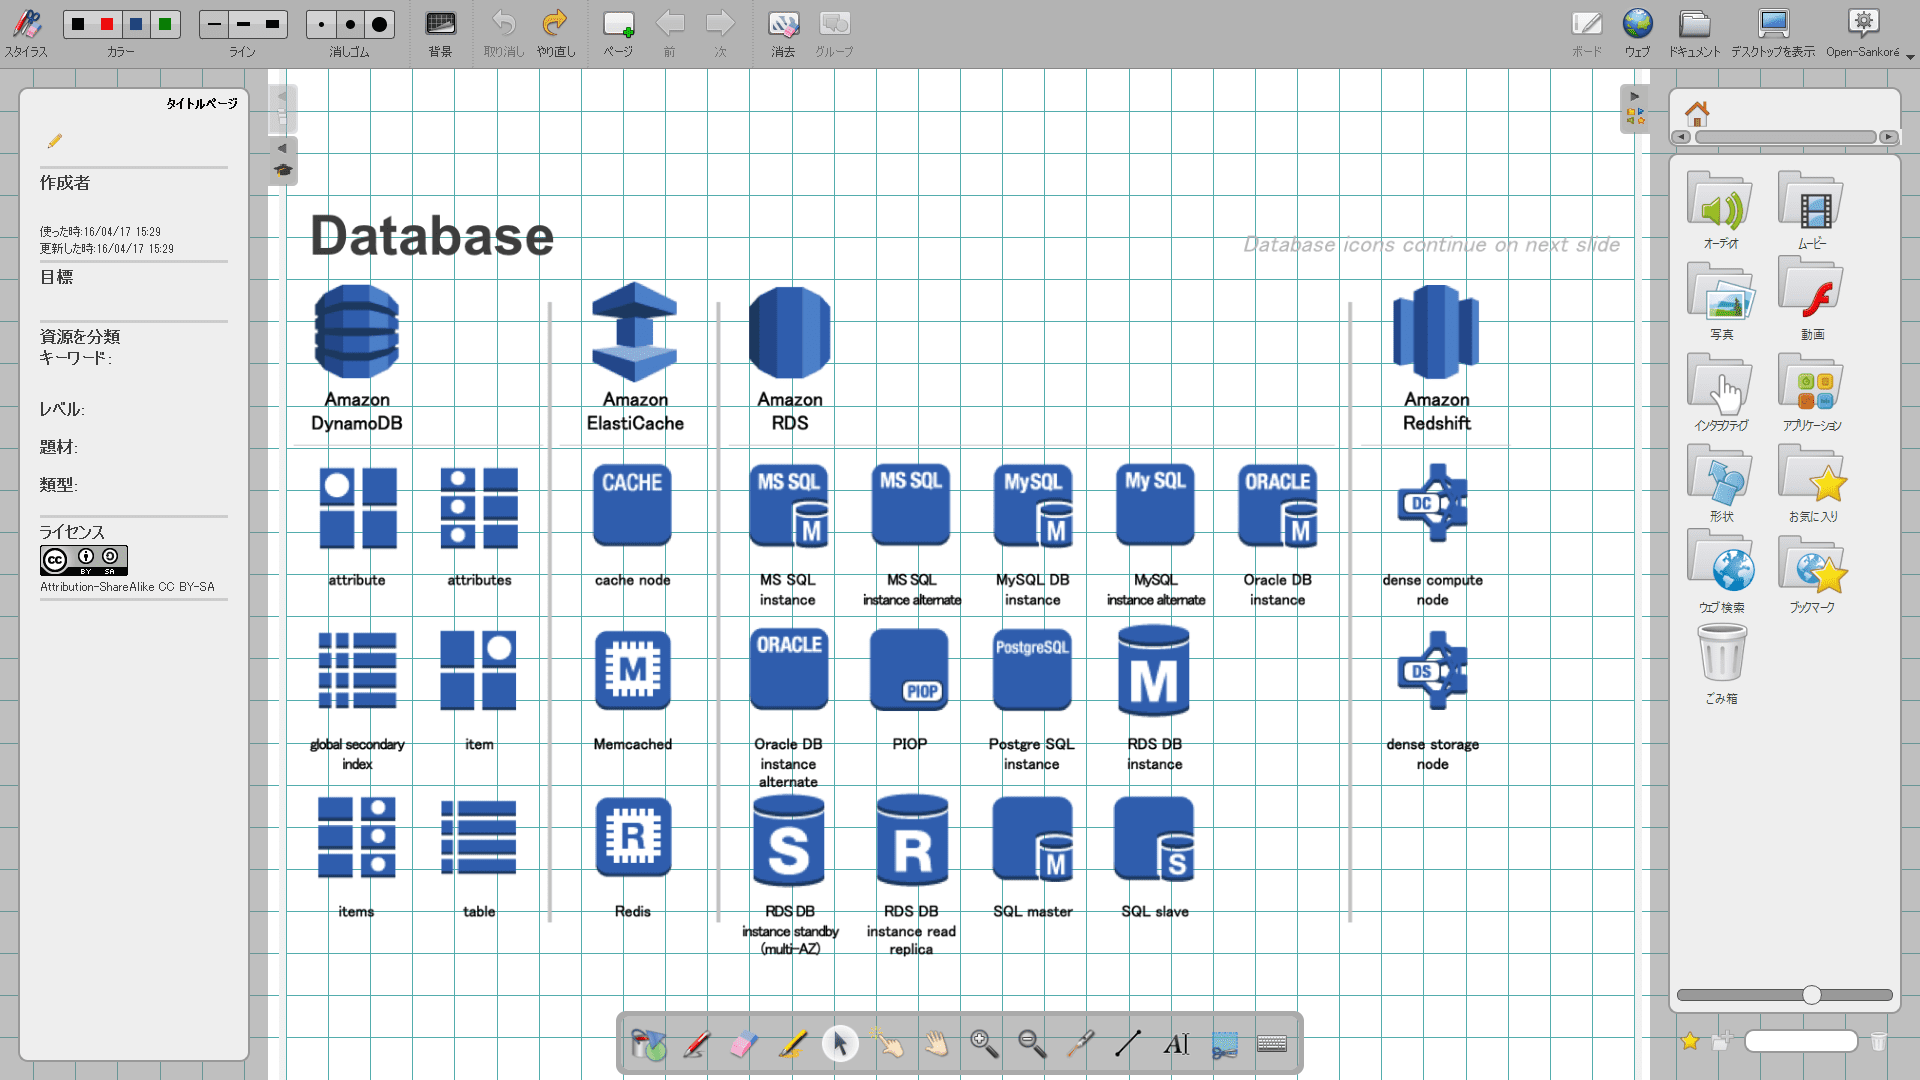Select the blue pen color
The width and height of the screenshot is (1920, 1080).
(136, 24)
